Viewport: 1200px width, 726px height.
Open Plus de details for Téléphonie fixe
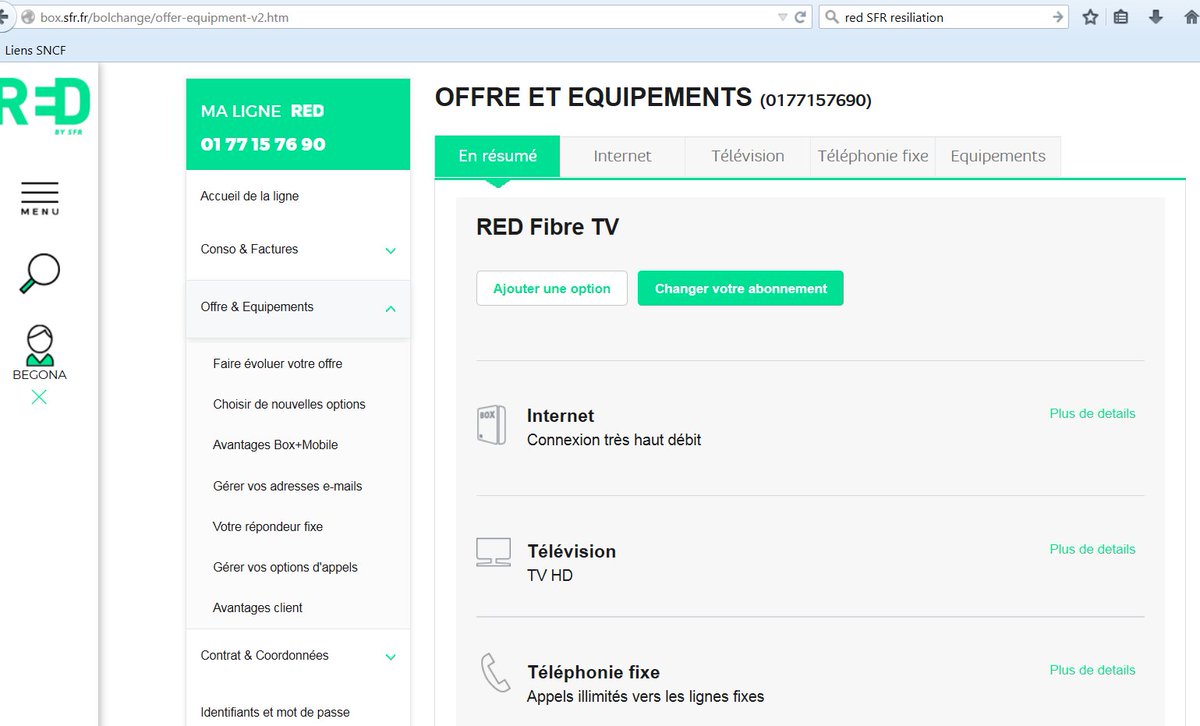[1092, 670]
